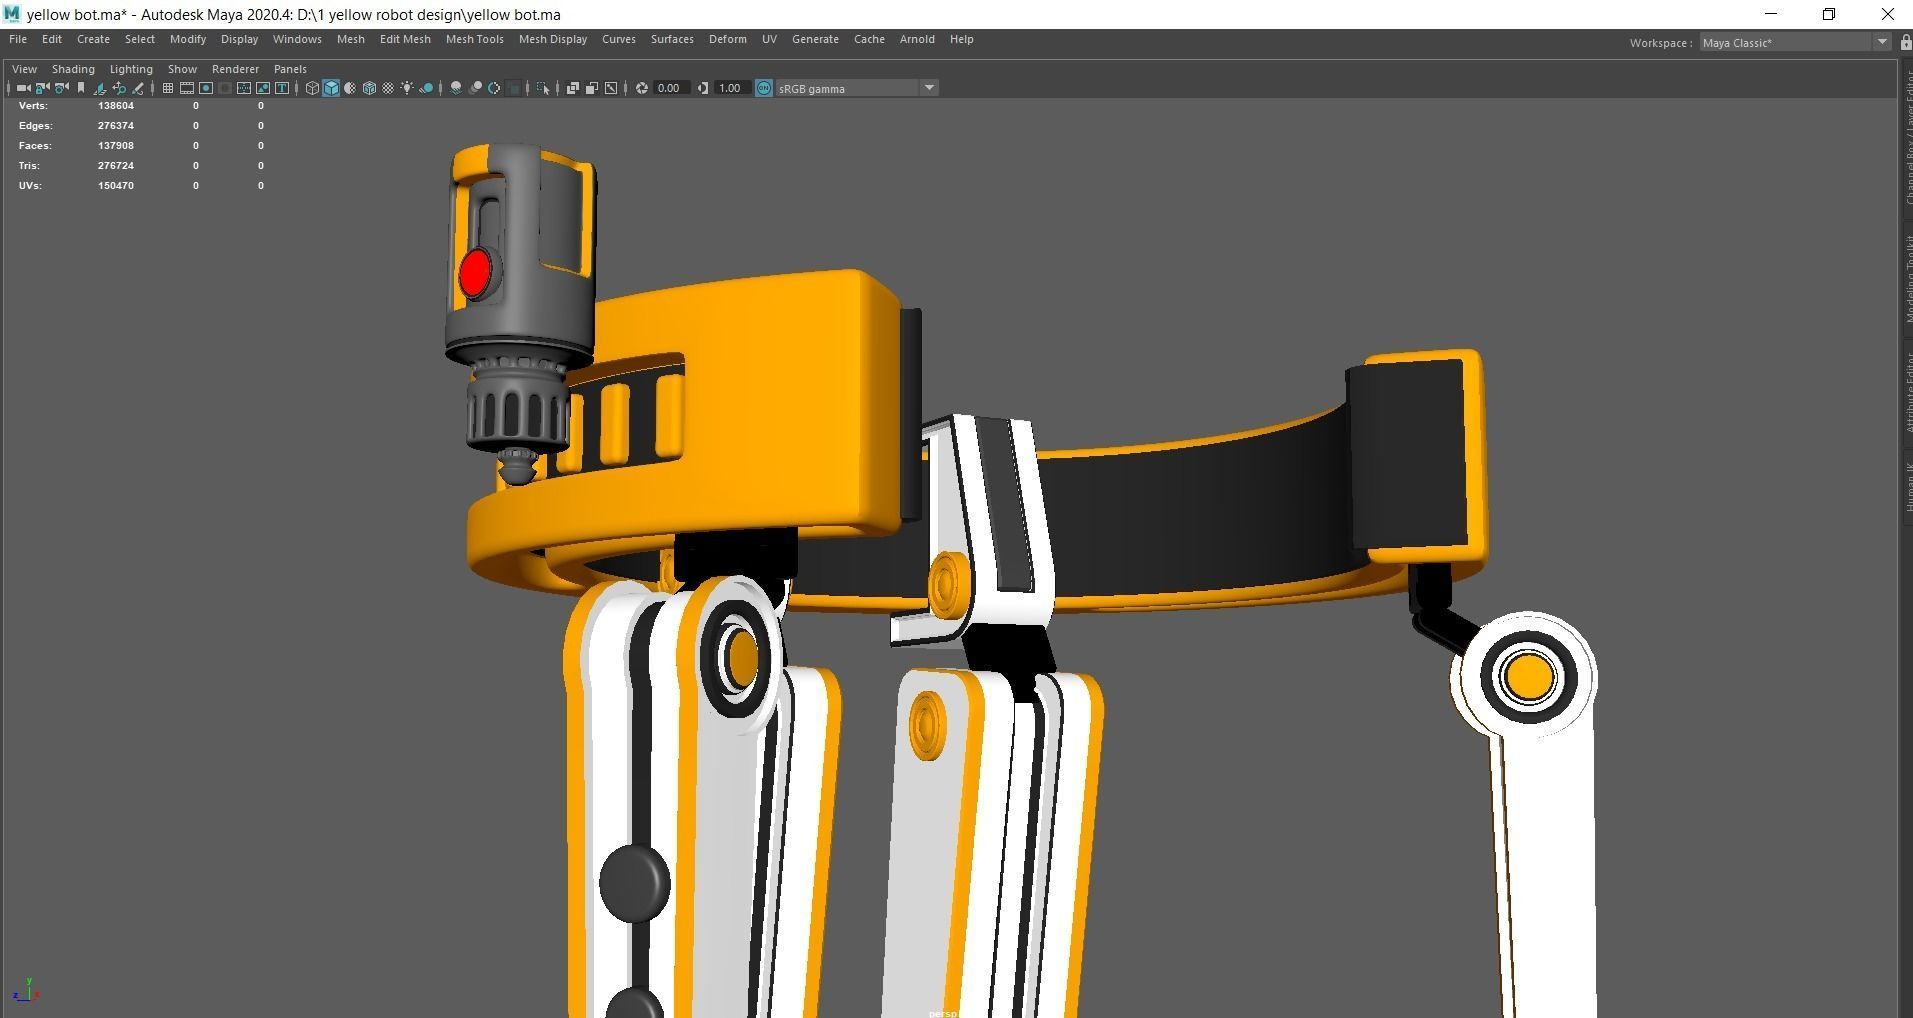Image resolution: width=1913 pixels, height=1018 pixels.
Task: Toggle the Safe Action icon
Action: pos(263,88)
